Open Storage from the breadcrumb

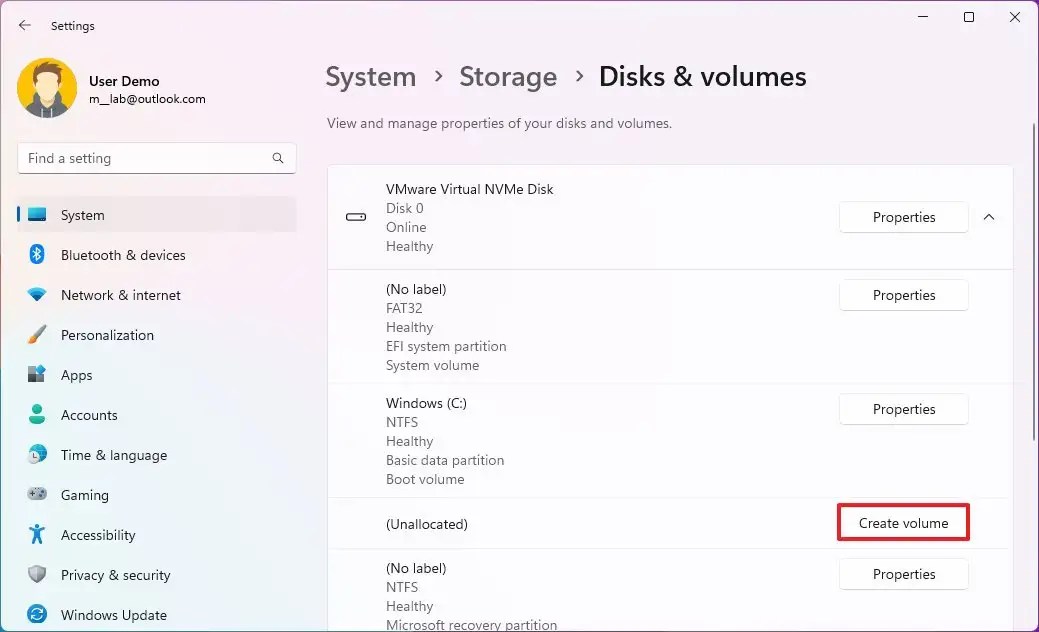pyautogui.click(x=508, y=76)
